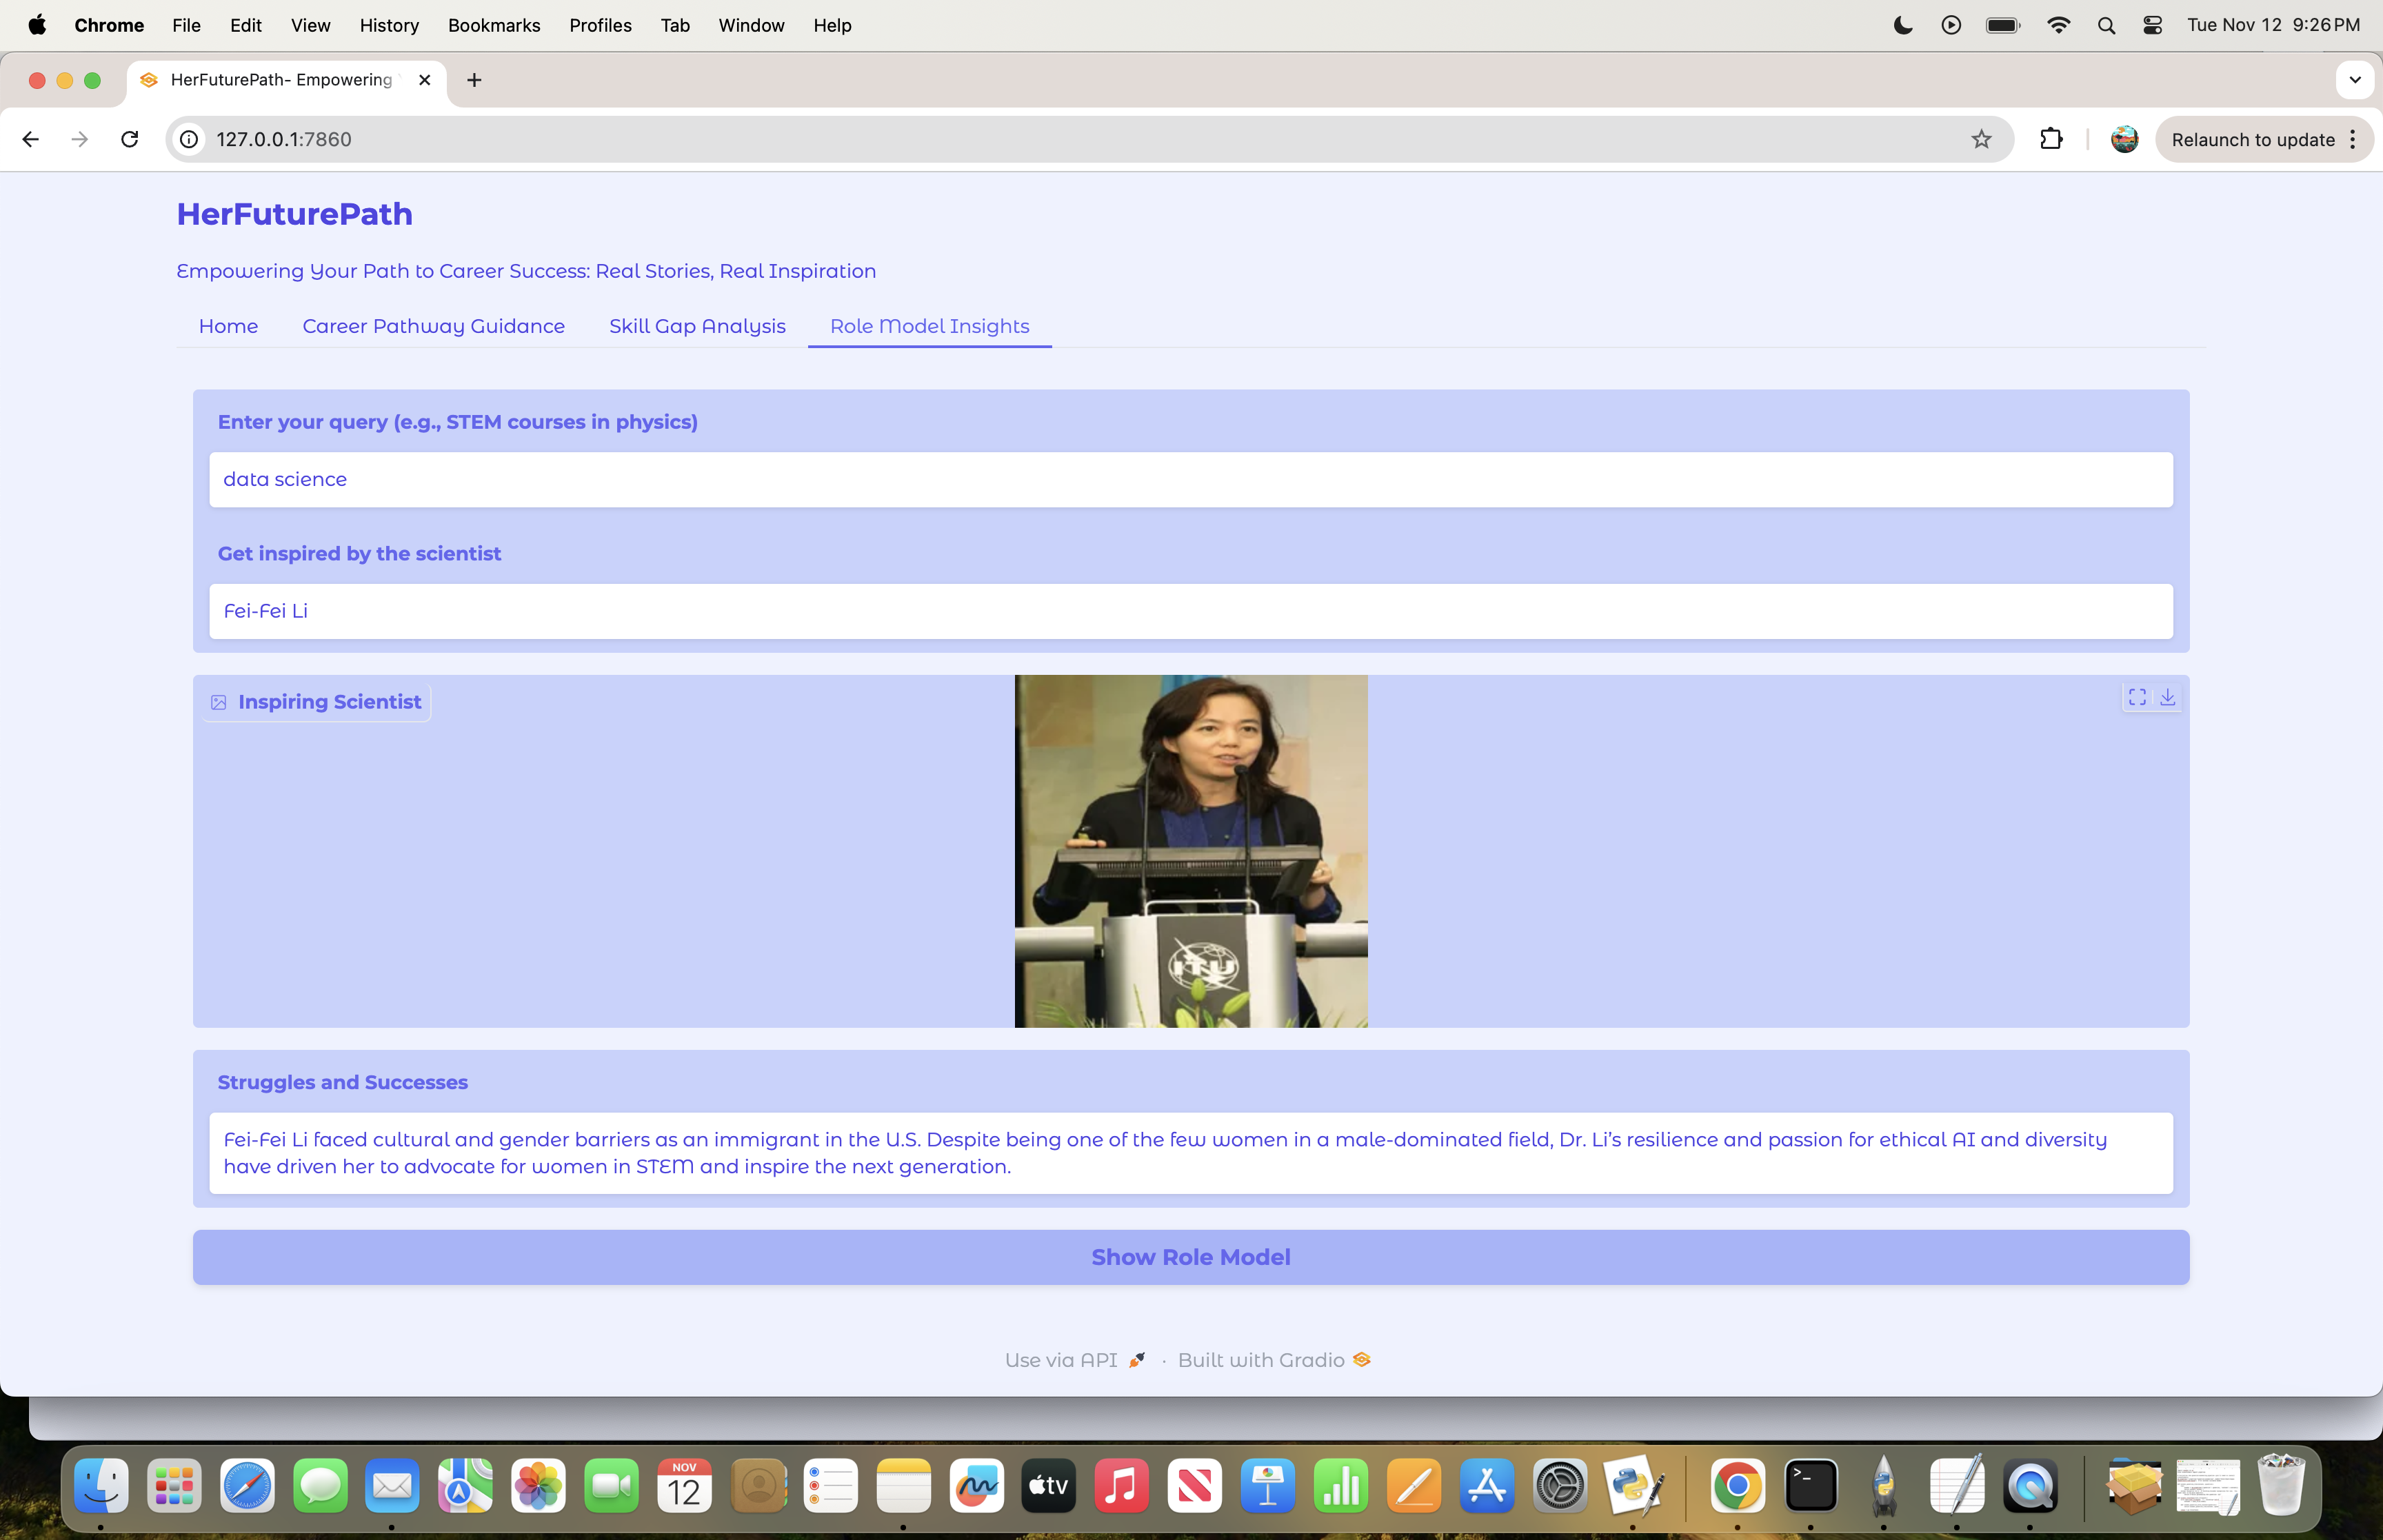Go back to the previous page
This screenshot has width=2383, height=1540.
tap(31, 139)
